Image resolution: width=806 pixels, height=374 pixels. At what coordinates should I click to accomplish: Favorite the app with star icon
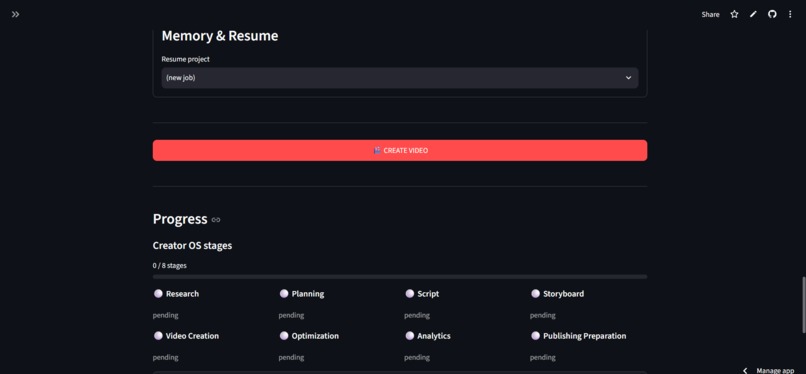(734, 14)
